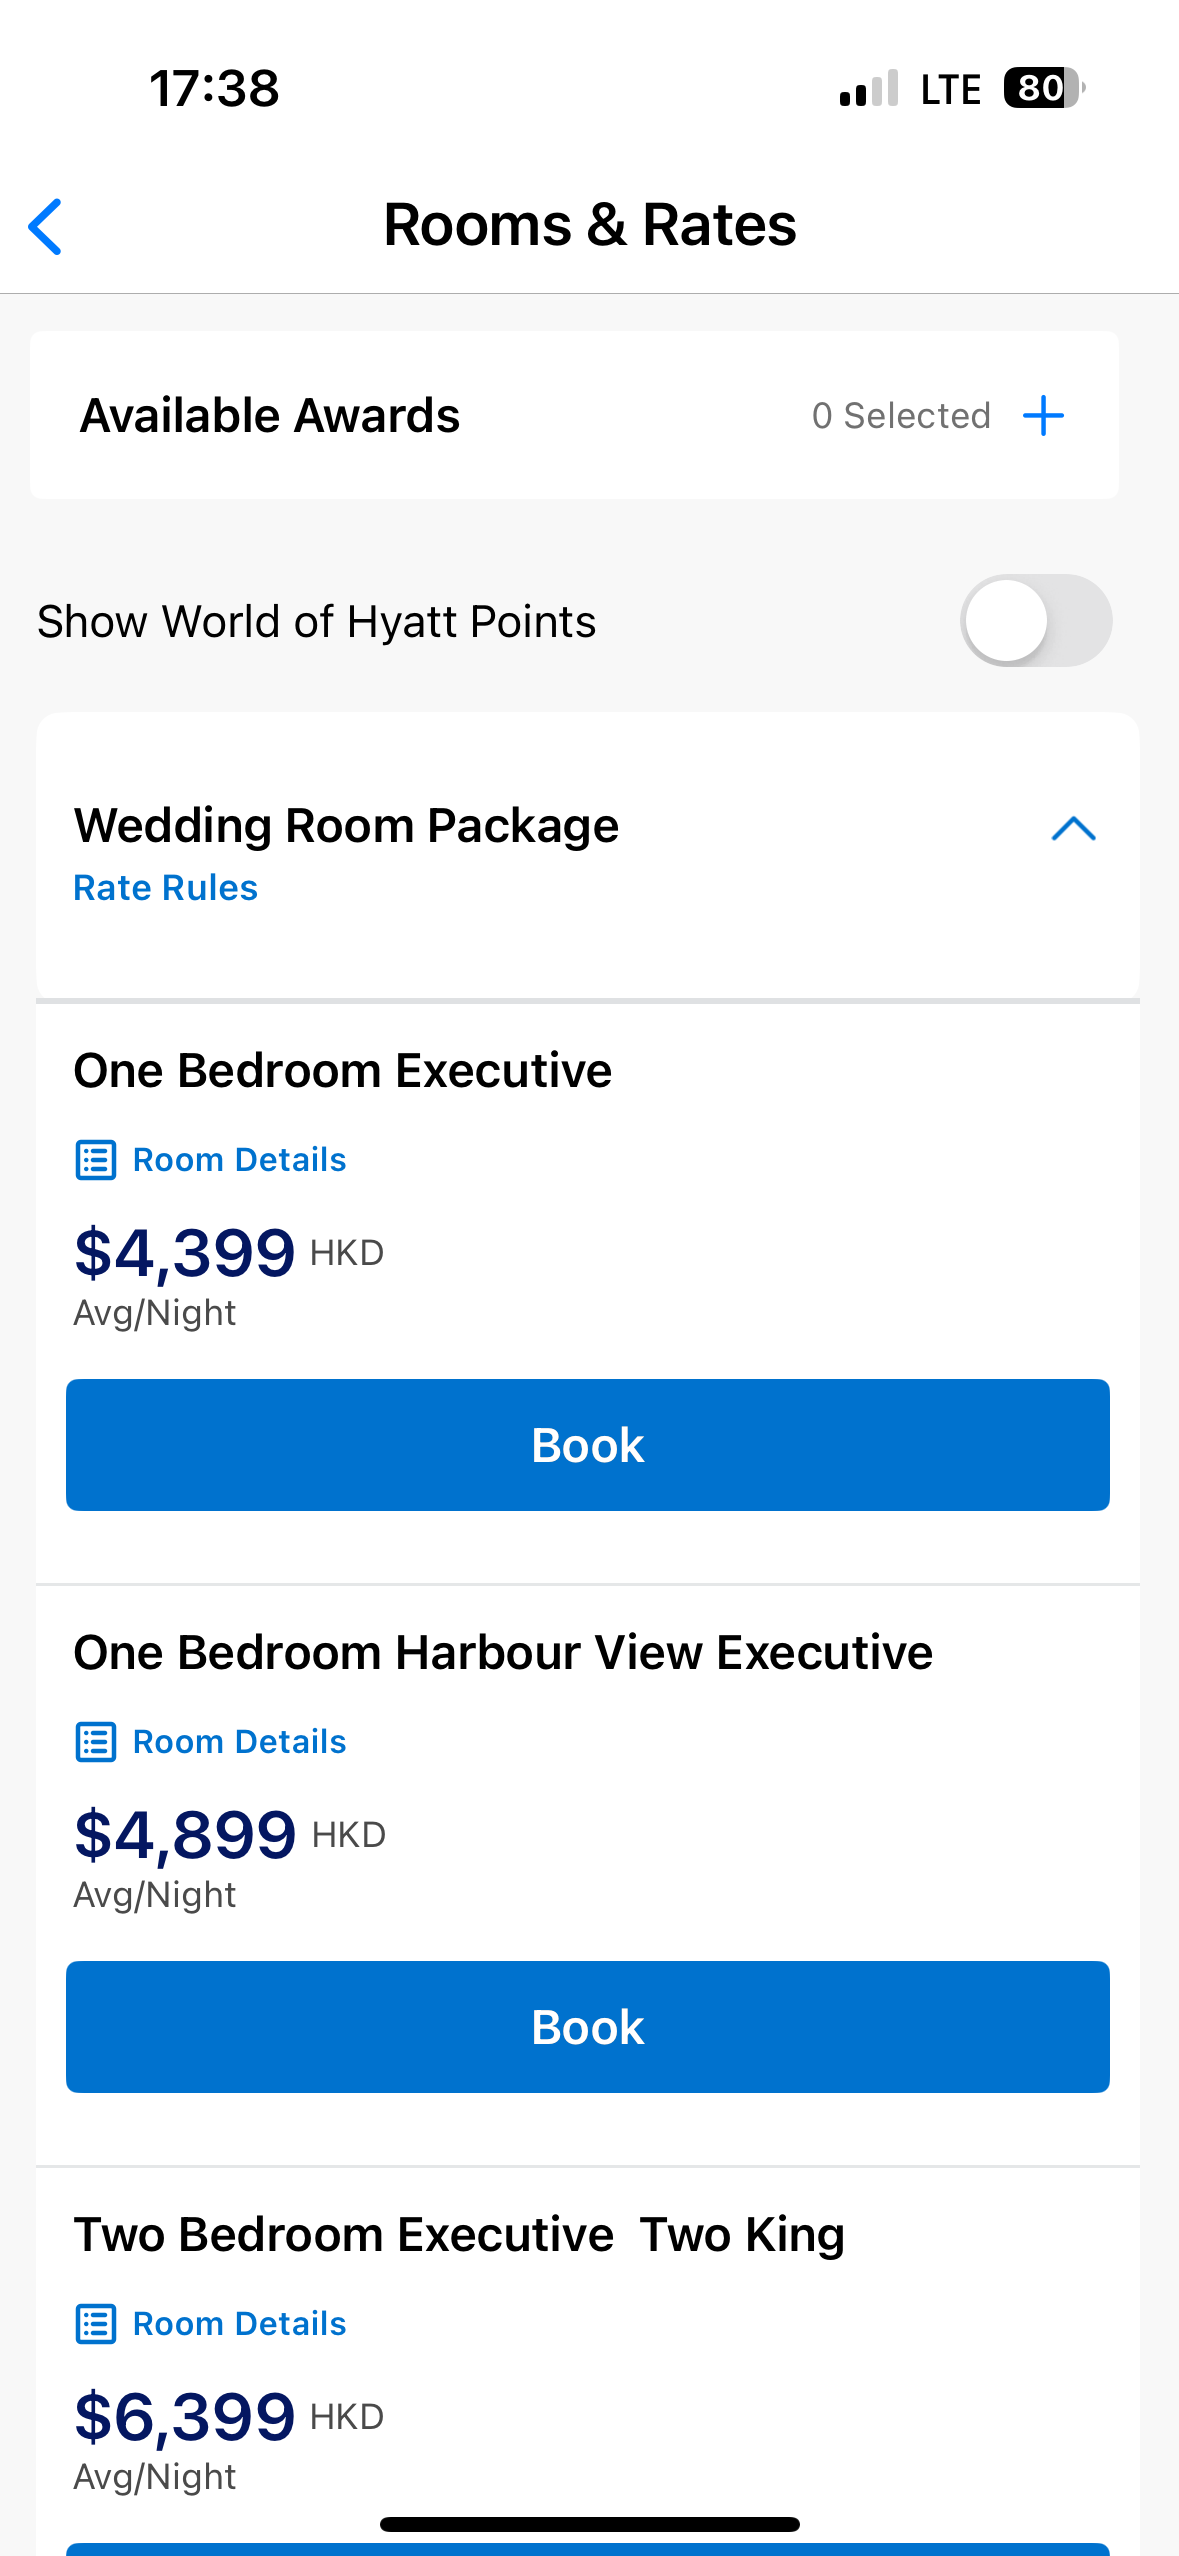
Task: Tap room details icon for Two Bedroom Executive
Action: point(96,2324)
